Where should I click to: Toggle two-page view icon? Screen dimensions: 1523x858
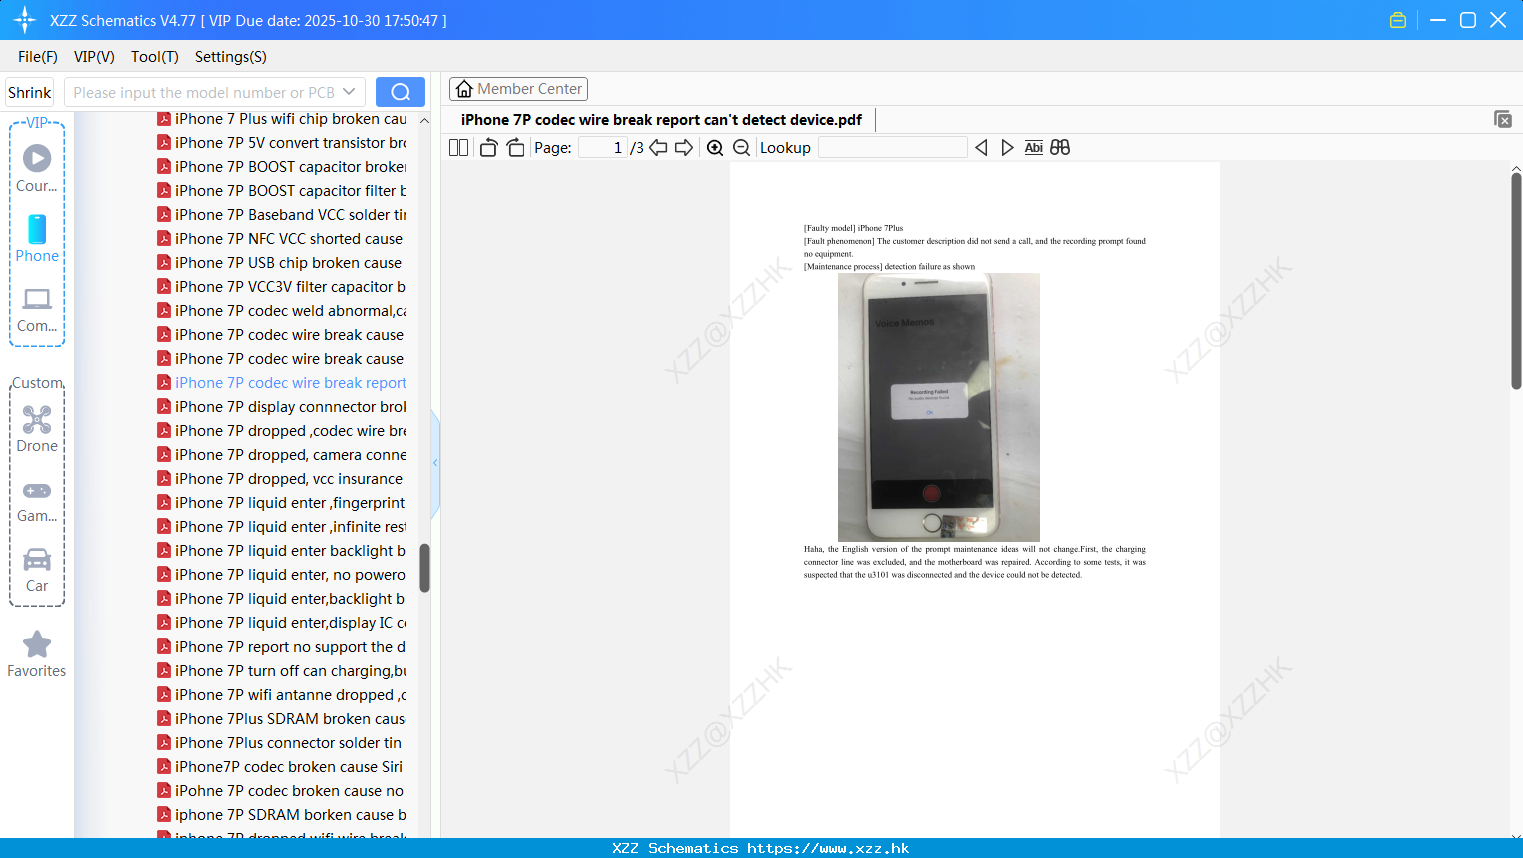click(x=459, y=147)
